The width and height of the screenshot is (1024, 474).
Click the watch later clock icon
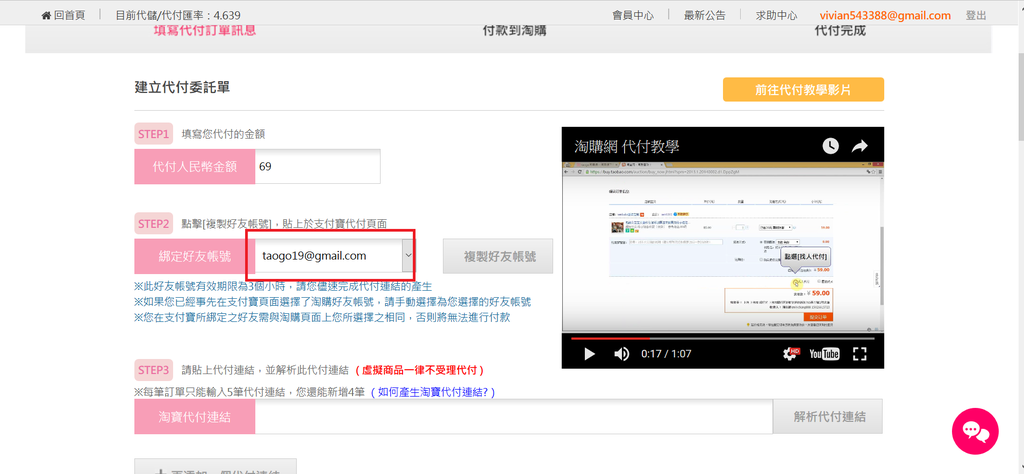point(830,146)
